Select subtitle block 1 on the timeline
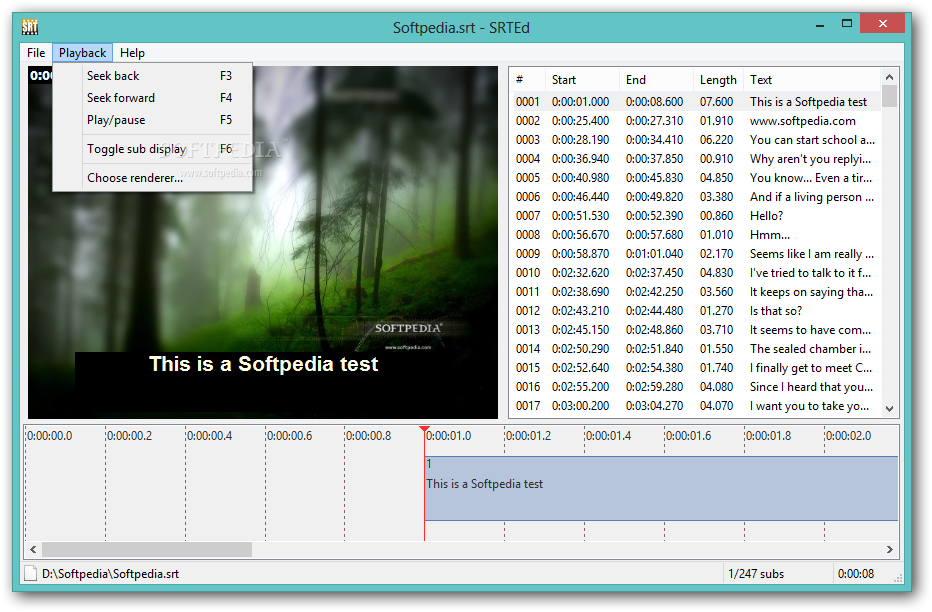 (661, 488)
